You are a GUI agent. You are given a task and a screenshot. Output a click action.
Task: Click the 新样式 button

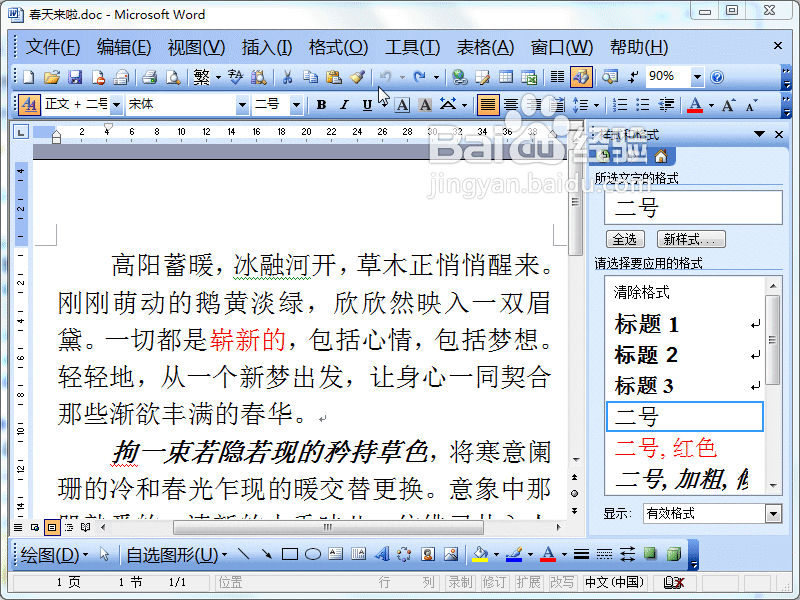click(x=692, y=238)
